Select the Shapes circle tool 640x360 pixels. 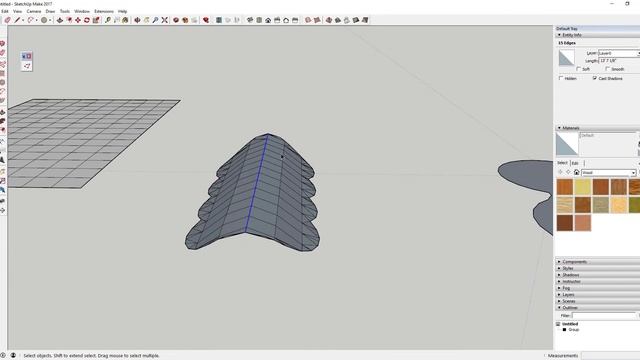(x=44, y=20)
